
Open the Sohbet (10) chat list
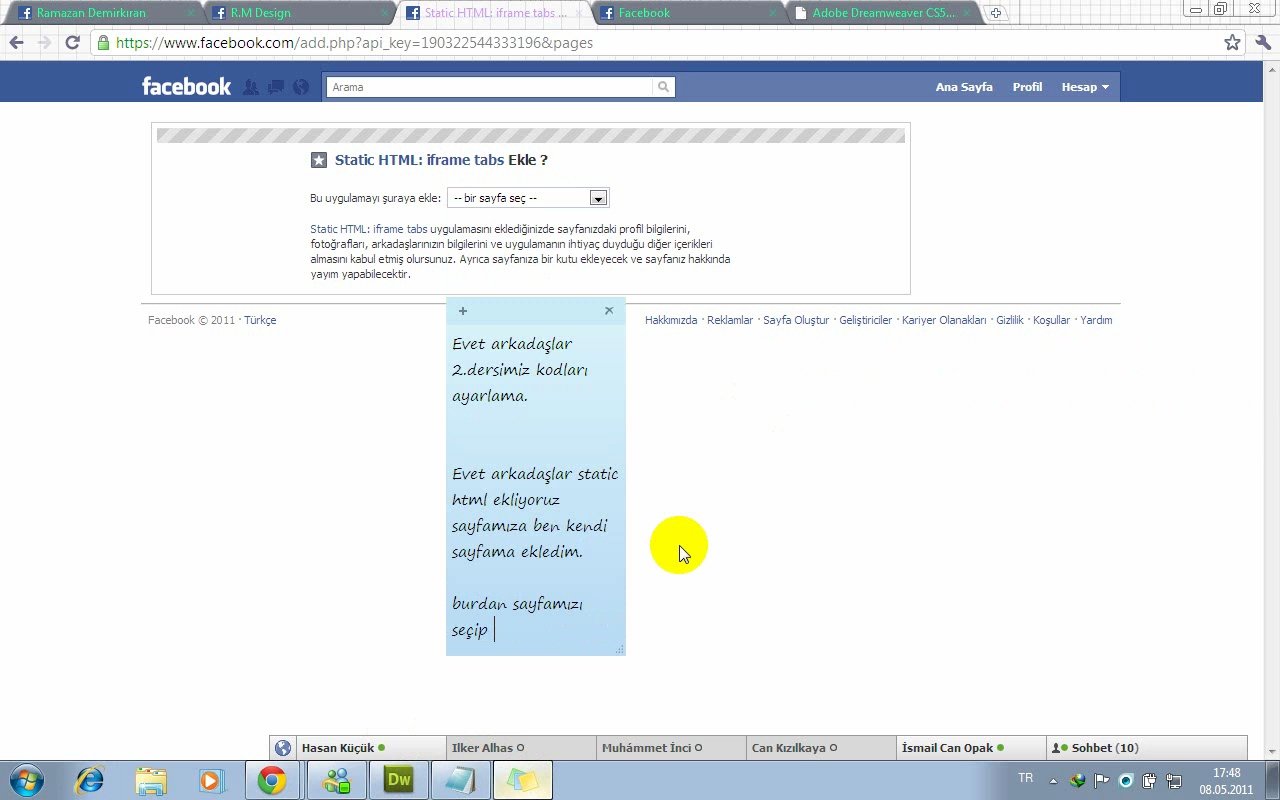(x=1147, y=748)
